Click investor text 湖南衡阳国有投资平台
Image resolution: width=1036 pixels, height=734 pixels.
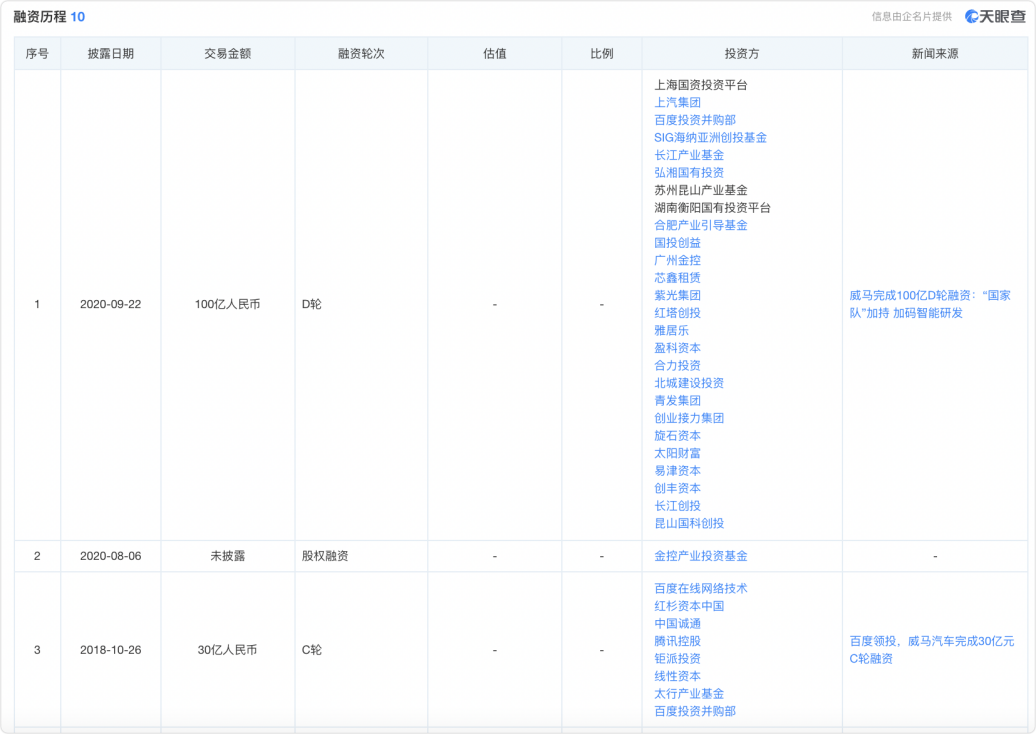click(712, 207)
